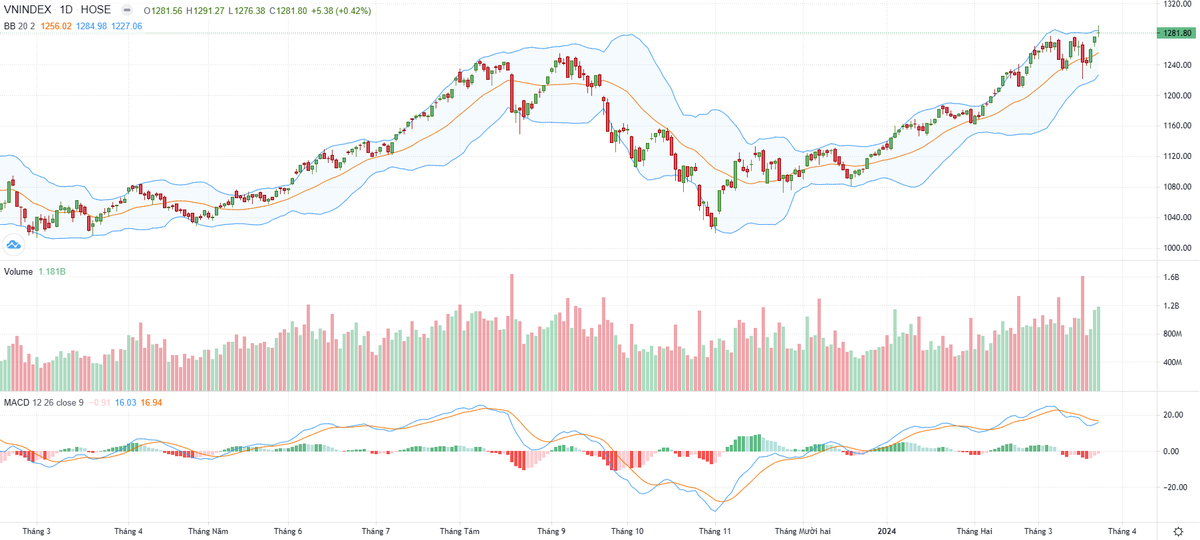Click the 1.6B volume axis label
Viewport: 1200px width, 540px height.
click(x=1172, y=277)
